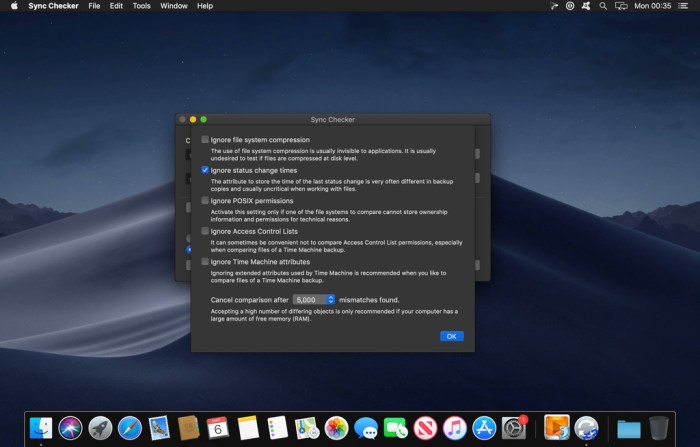The width and height of the screenshot is (700, 447).
Task: Enable Ignore POSIX permissions option
Action: (x=206, y=201)
